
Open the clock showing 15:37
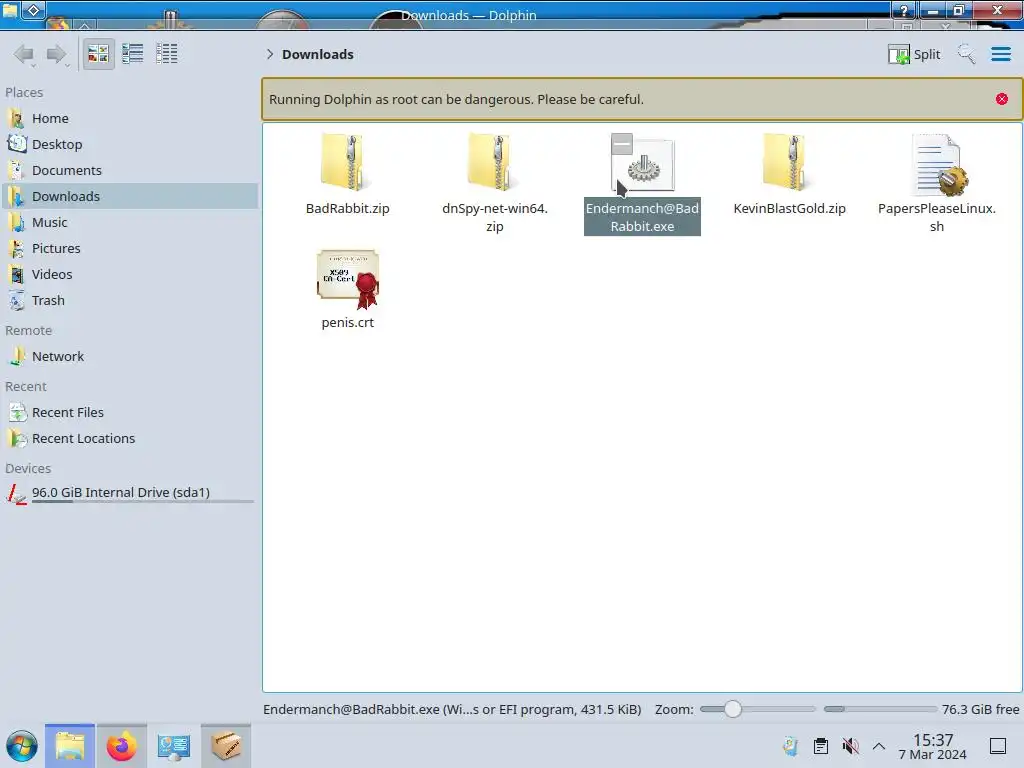click(933, 746)
